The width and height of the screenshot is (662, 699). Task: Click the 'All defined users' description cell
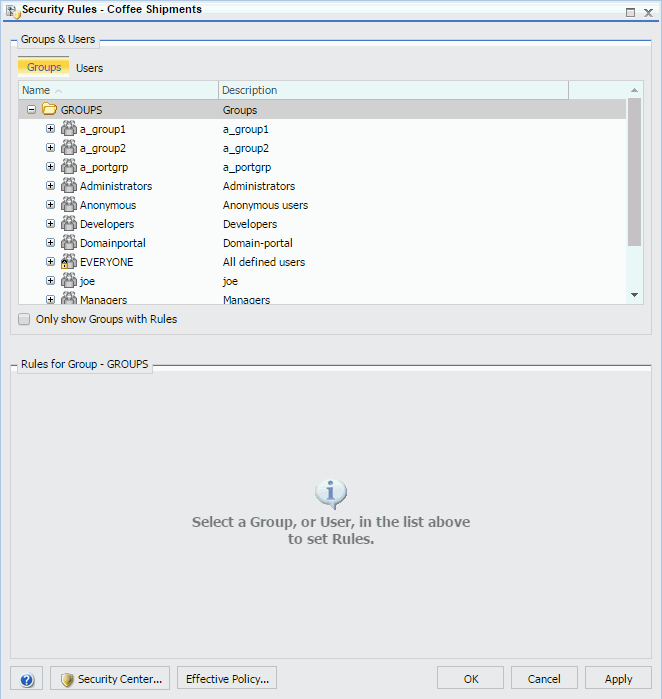(264, 262)
